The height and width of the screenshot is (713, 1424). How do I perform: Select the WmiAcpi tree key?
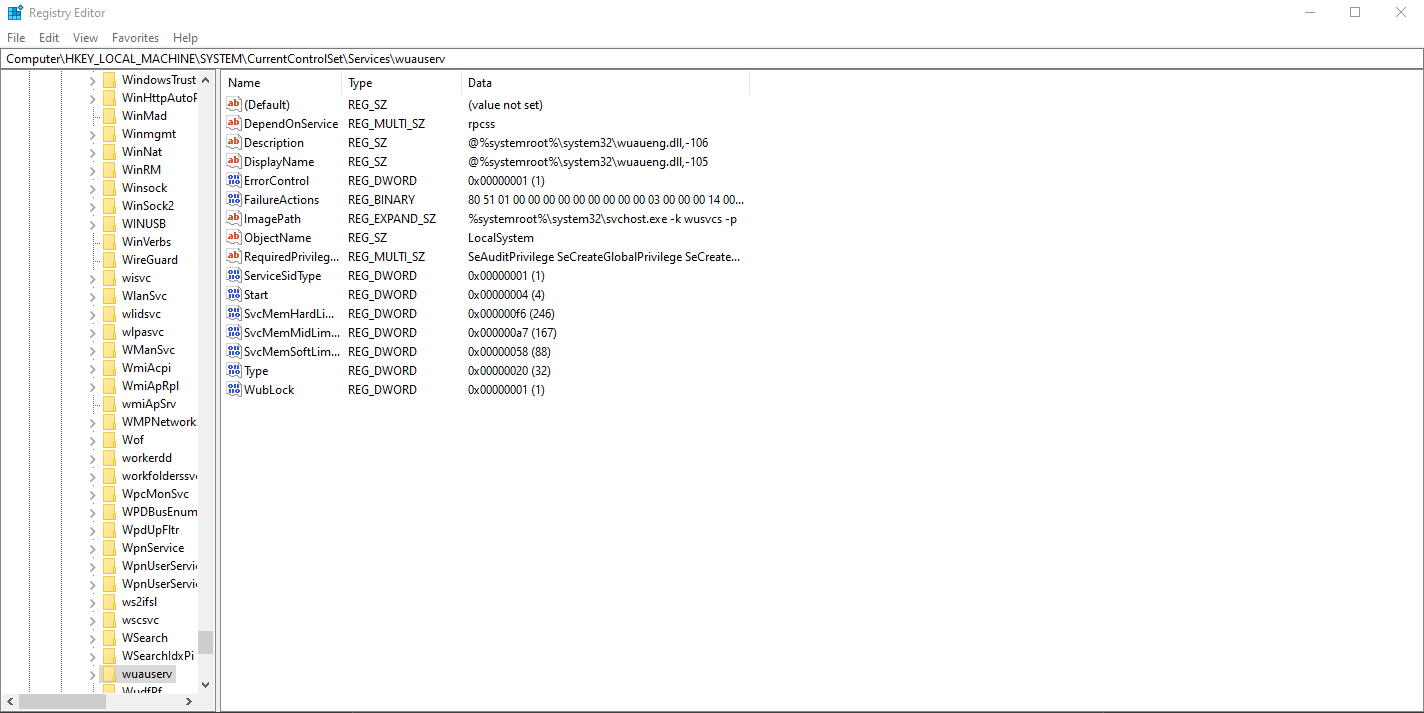click(146, 368)
